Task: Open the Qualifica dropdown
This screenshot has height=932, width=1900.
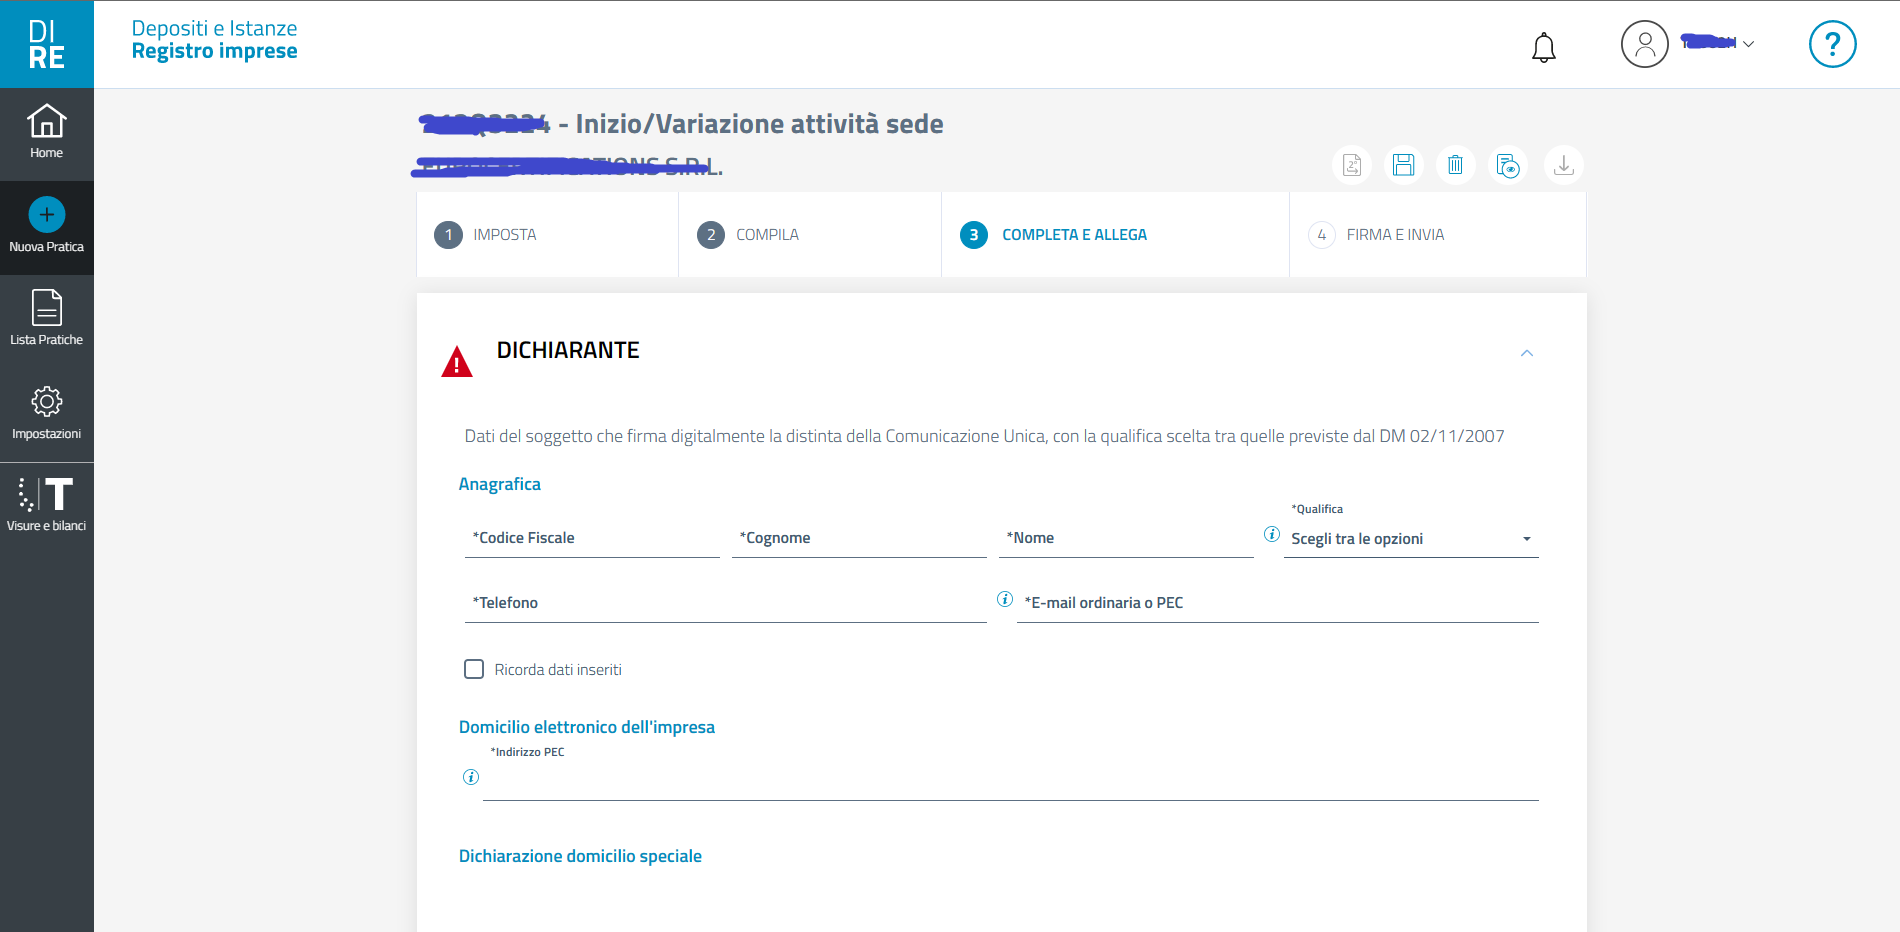Action: (1410, 539)
